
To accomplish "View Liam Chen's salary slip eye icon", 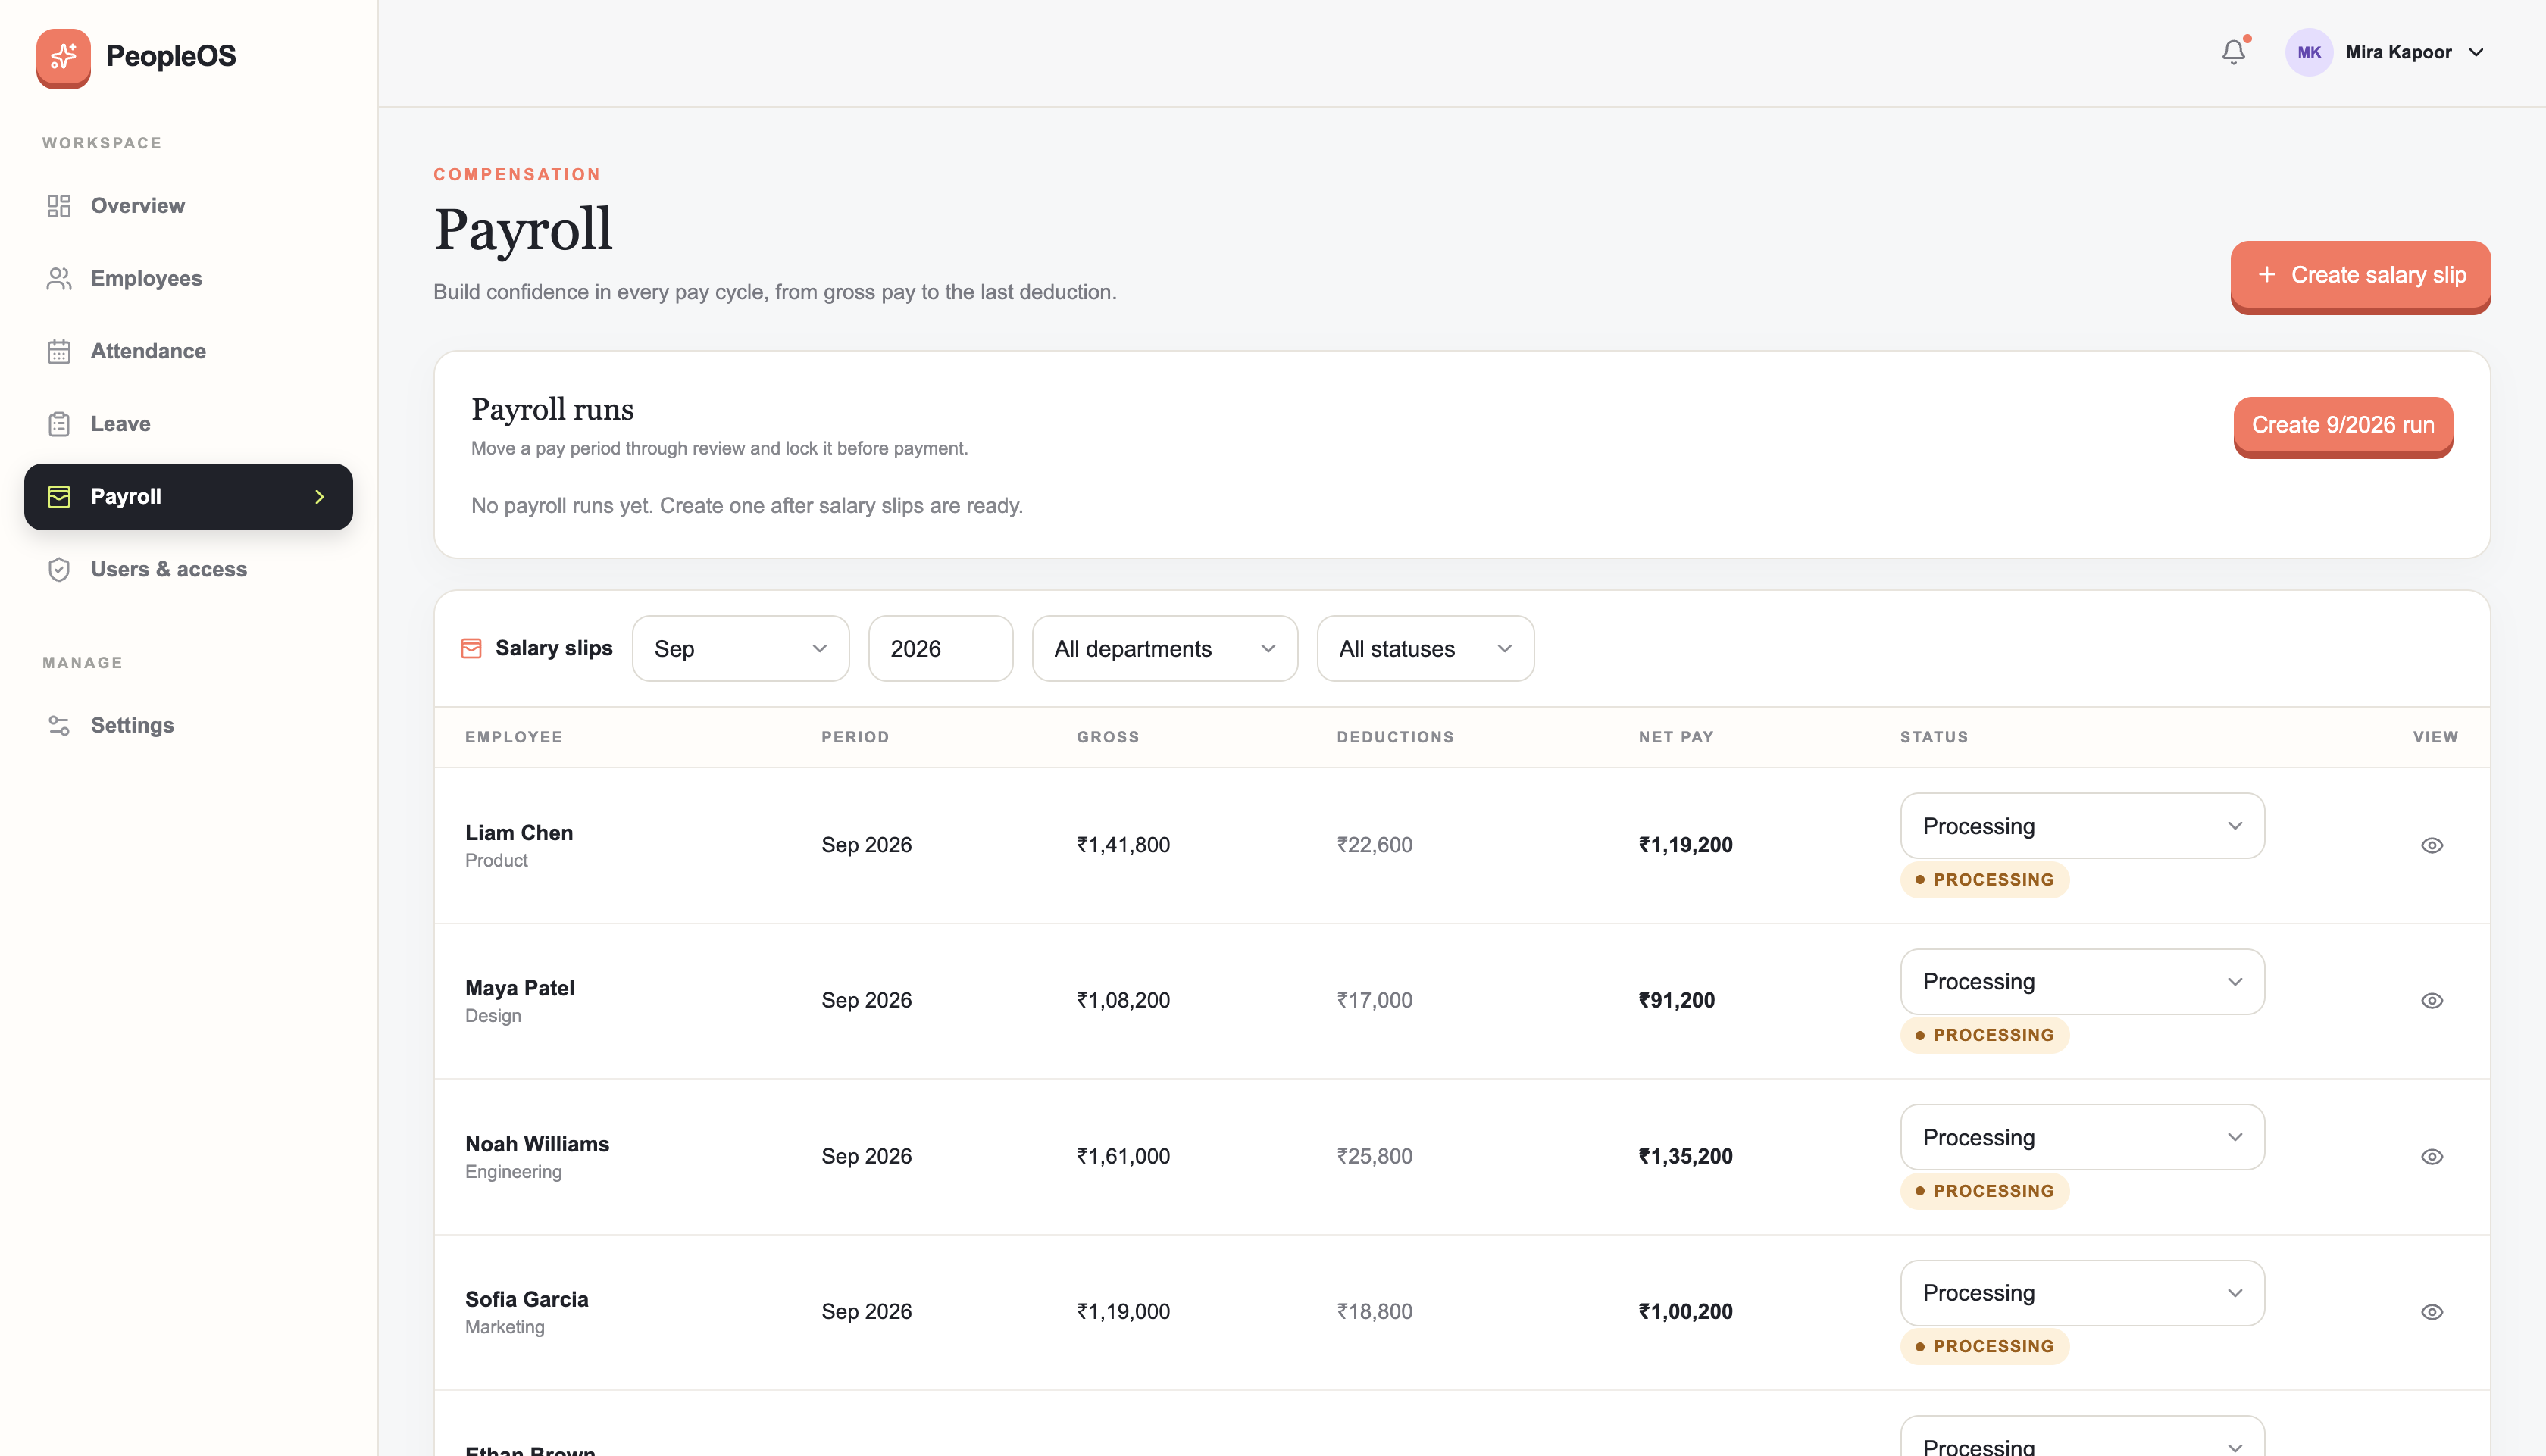I will tap(2432, 845).
